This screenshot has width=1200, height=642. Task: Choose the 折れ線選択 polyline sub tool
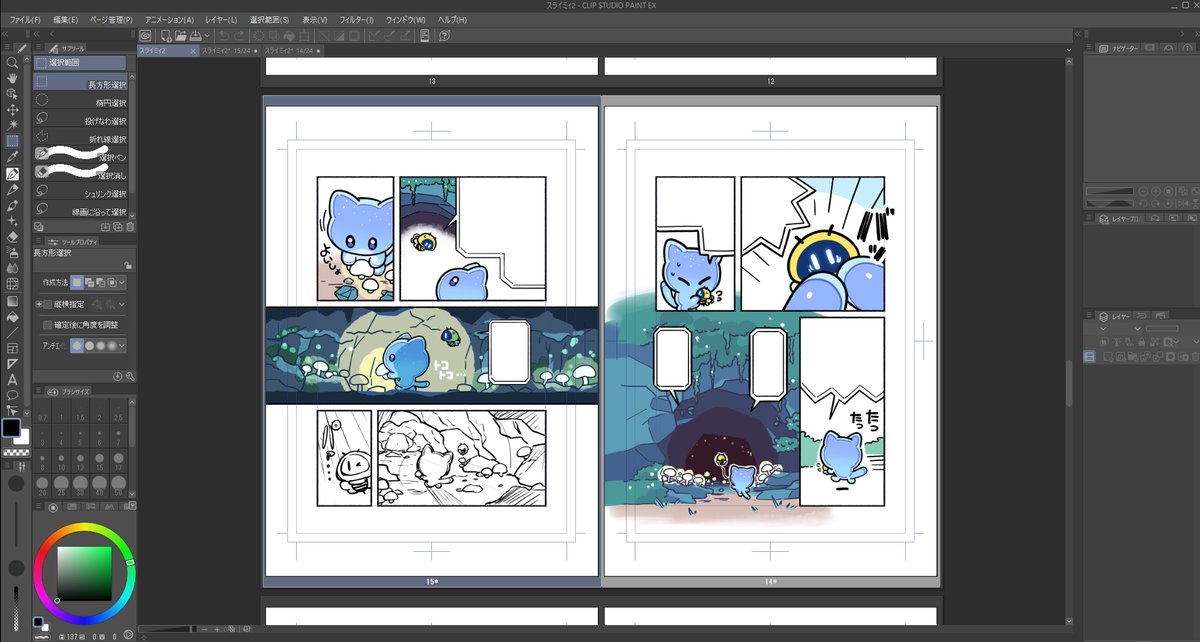click(x=81, y=138)
